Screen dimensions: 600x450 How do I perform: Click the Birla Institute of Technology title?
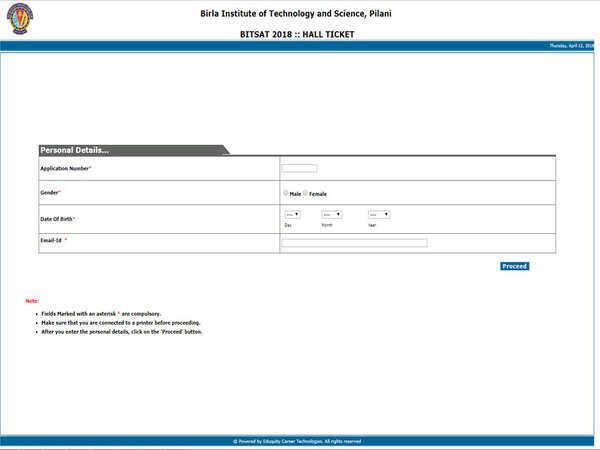[299, 14]
